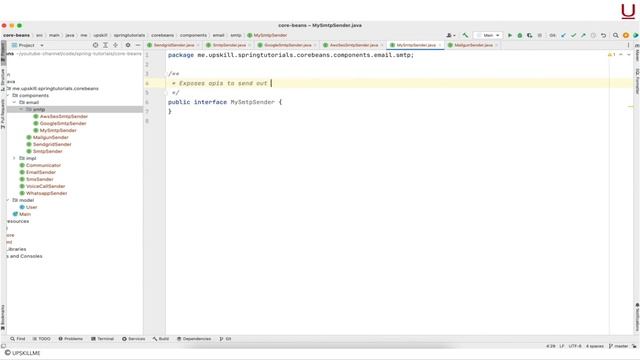Select opened file target icon in Project panel
Image resolution: width=640 pixels, height=360 pixels.
[96, 45]
